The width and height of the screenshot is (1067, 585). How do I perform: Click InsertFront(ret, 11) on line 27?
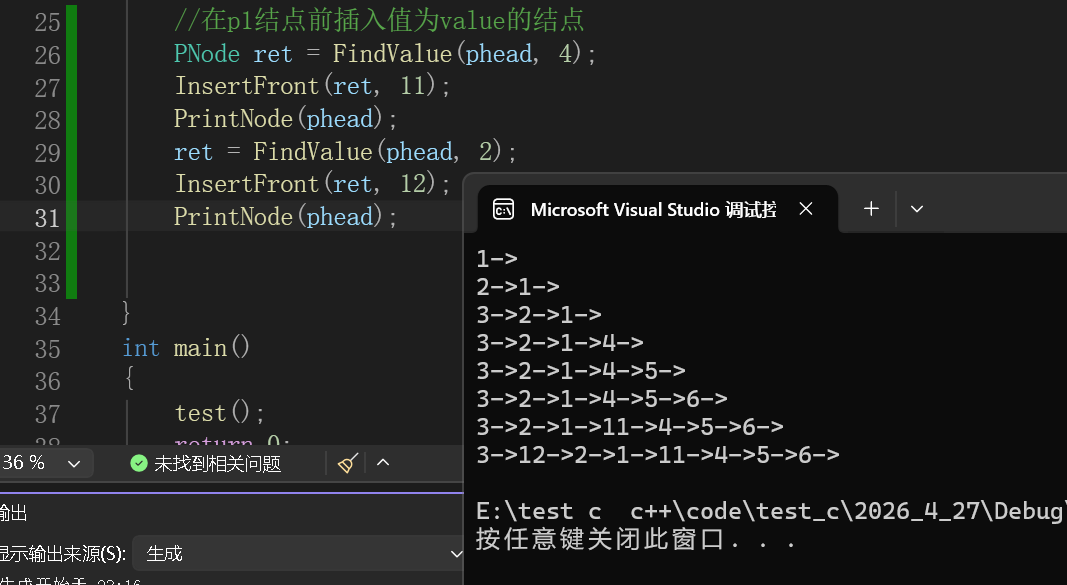tap(312, 86)
